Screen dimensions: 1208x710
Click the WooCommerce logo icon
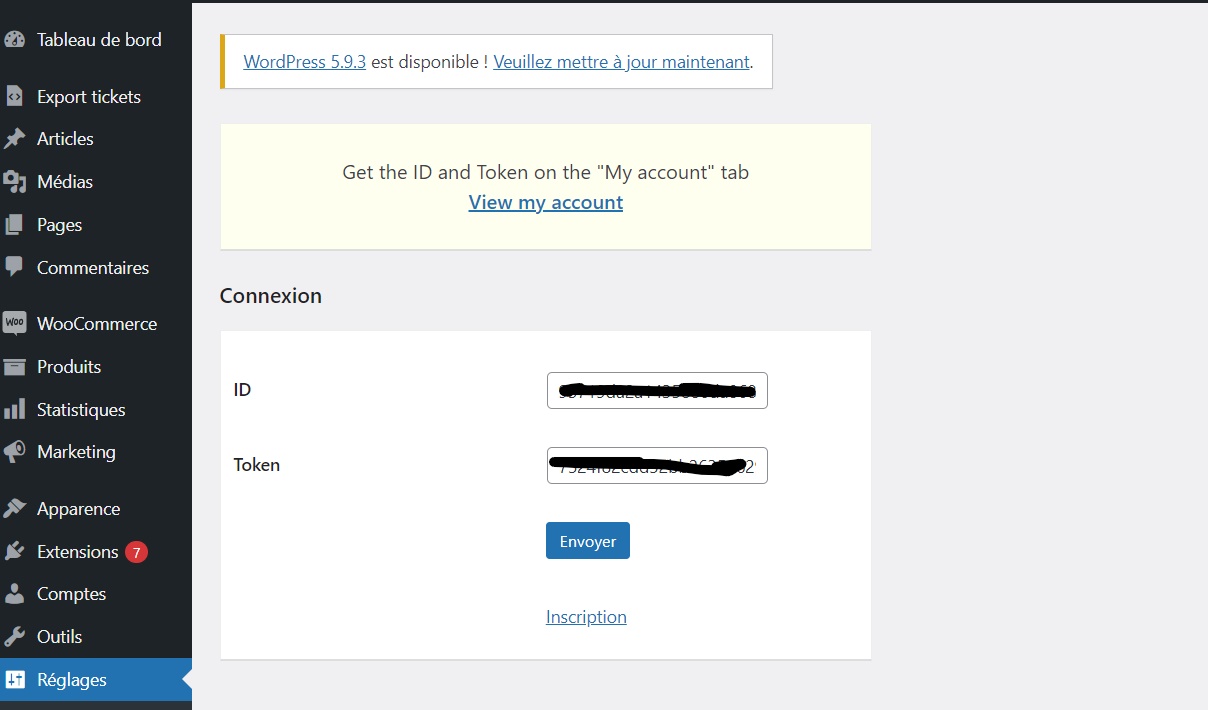14,324
